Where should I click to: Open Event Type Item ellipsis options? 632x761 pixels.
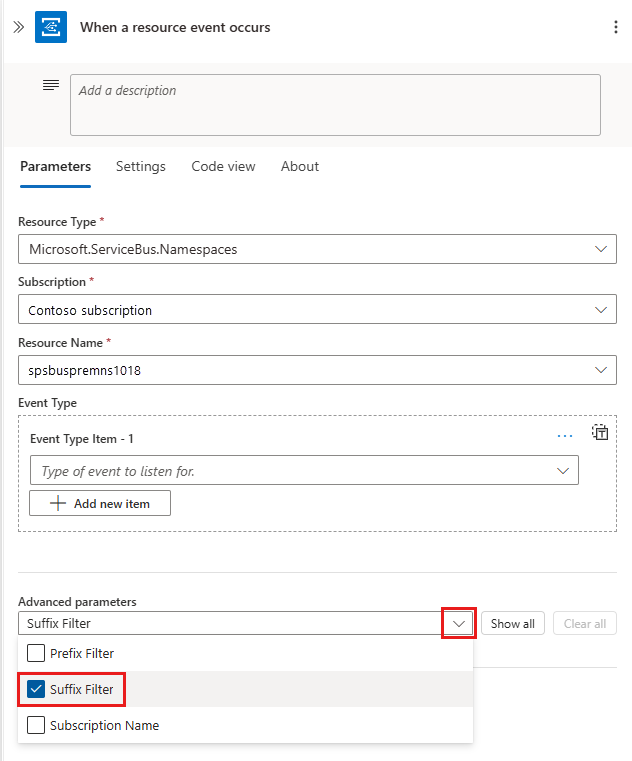coord(565,436)
